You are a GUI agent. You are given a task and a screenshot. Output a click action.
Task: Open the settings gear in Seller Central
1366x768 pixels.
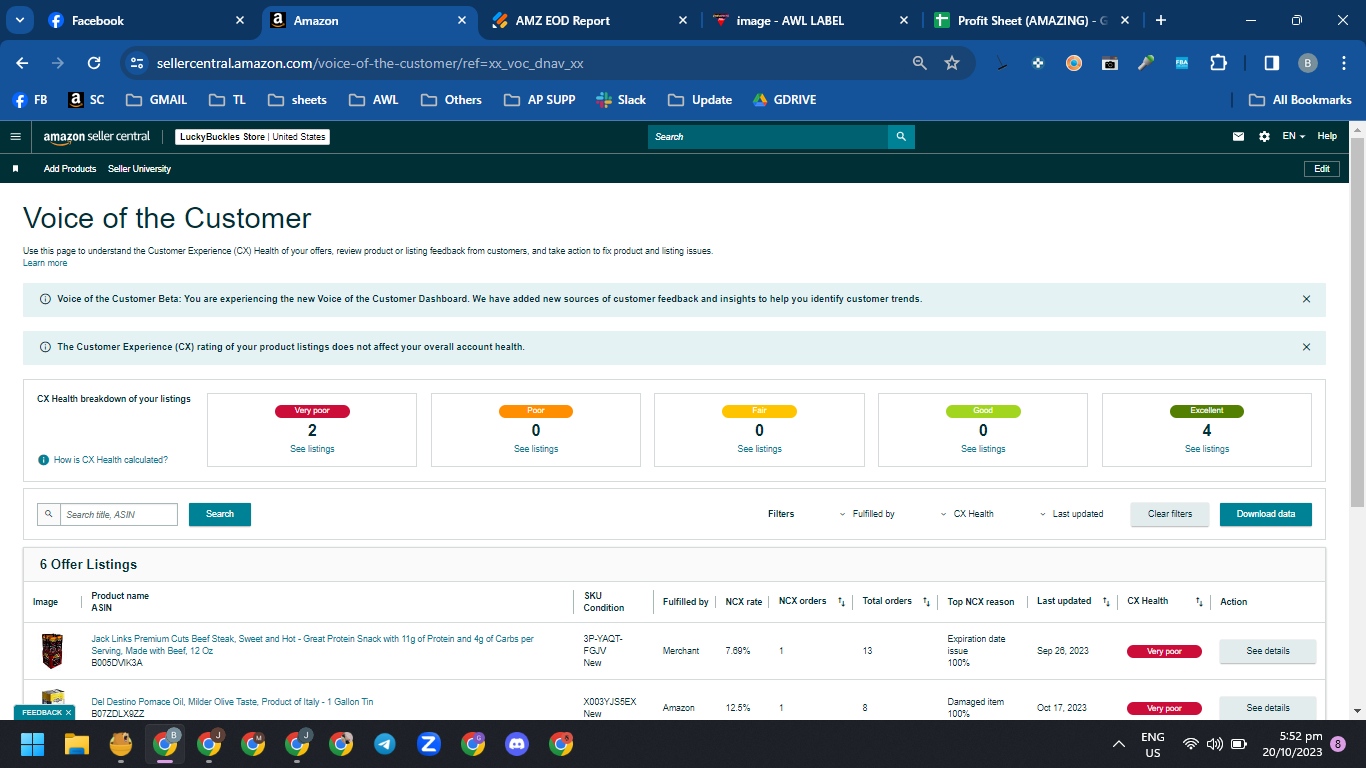[x=1264, y=137]
